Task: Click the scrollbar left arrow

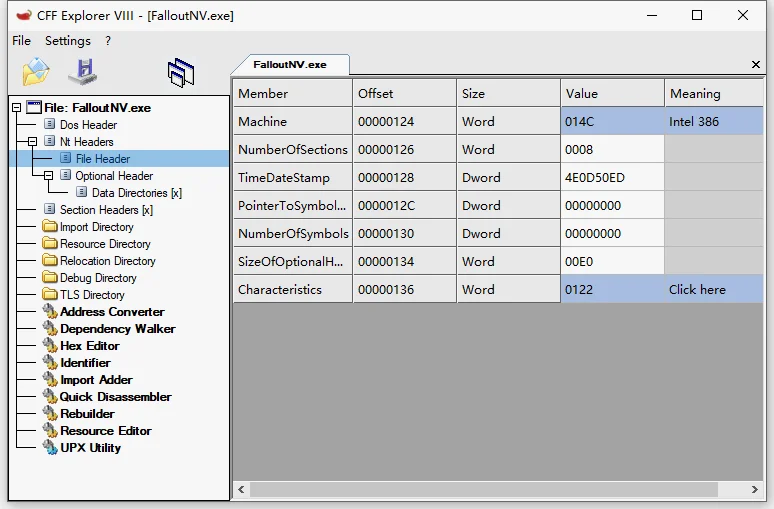Action: (241, 489)
